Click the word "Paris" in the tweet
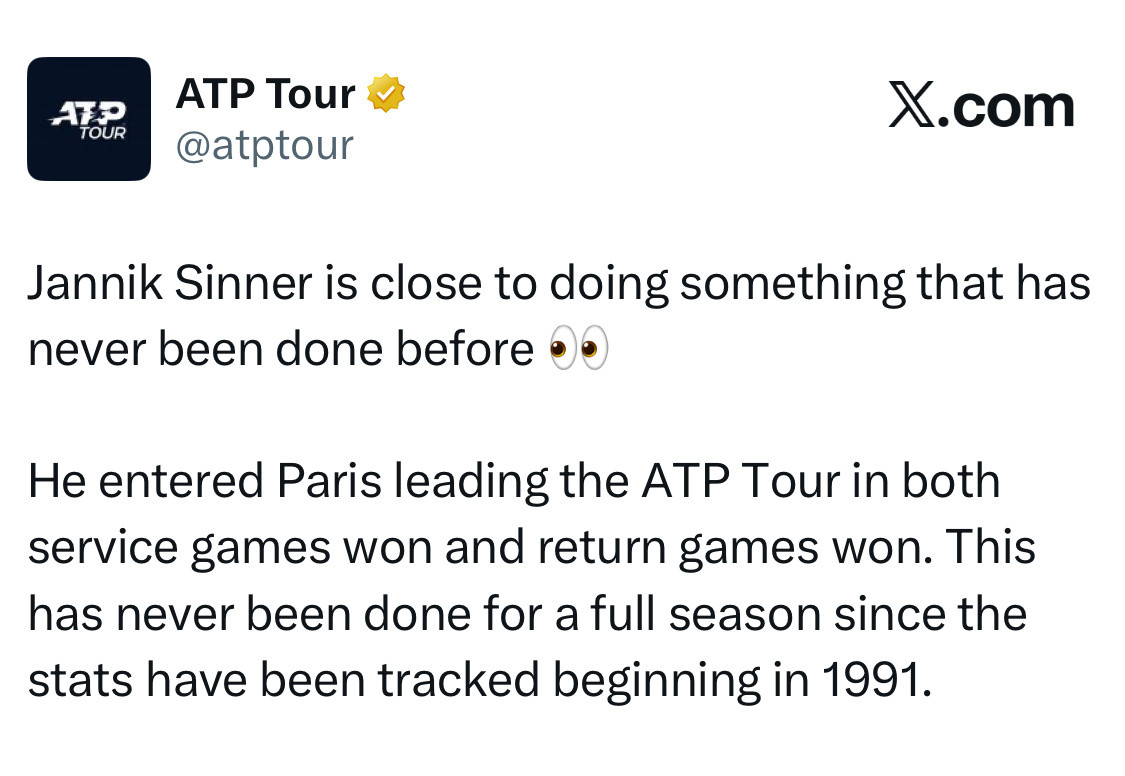The height and width of the screenshot is (776, 1125). point(330,481)
